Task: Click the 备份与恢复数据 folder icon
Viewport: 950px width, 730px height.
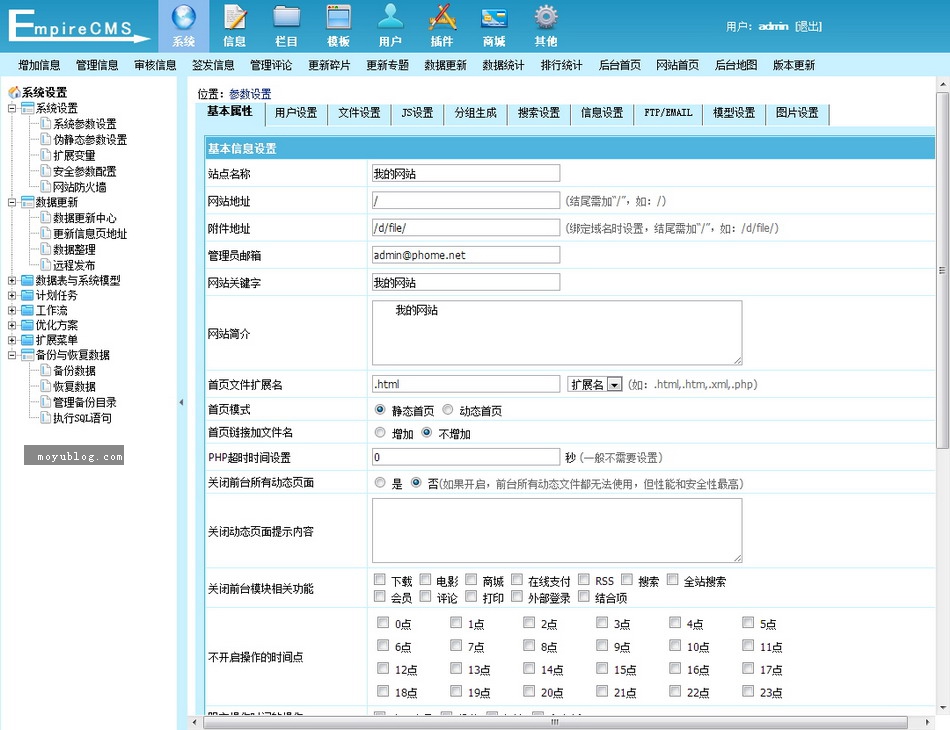Action: tap(27, 354)
